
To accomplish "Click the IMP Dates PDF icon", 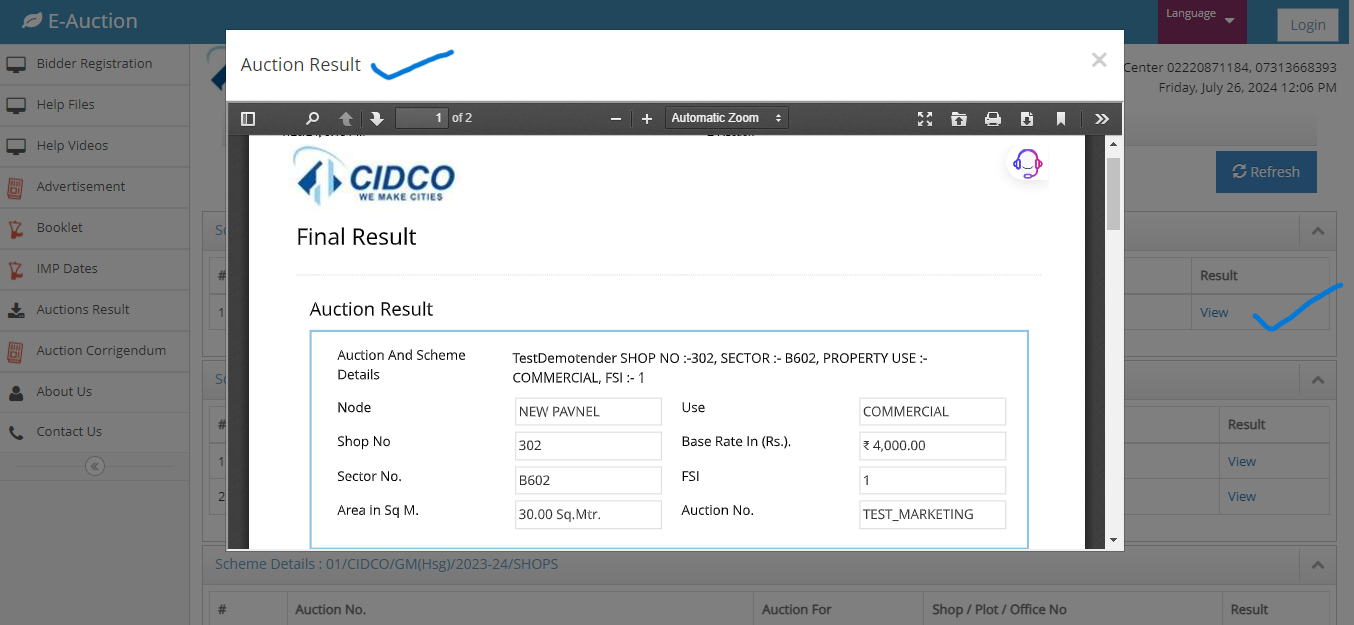I will click(x=15, y=270).
